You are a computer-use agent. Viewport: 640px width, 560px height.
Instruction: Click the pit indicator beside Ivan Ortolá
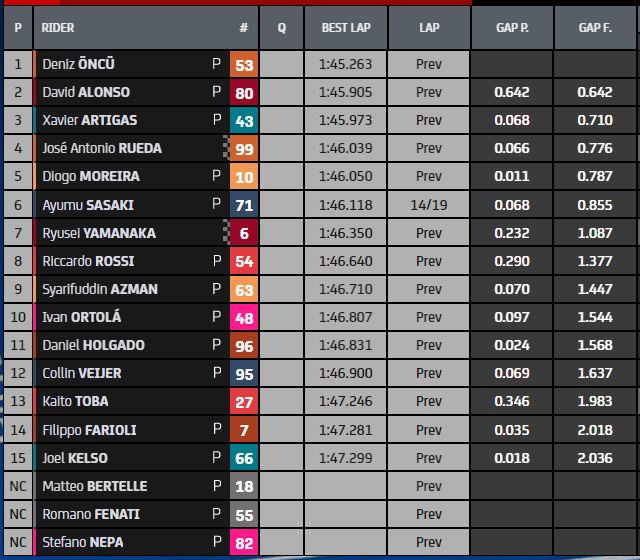(x=217, y=317)
